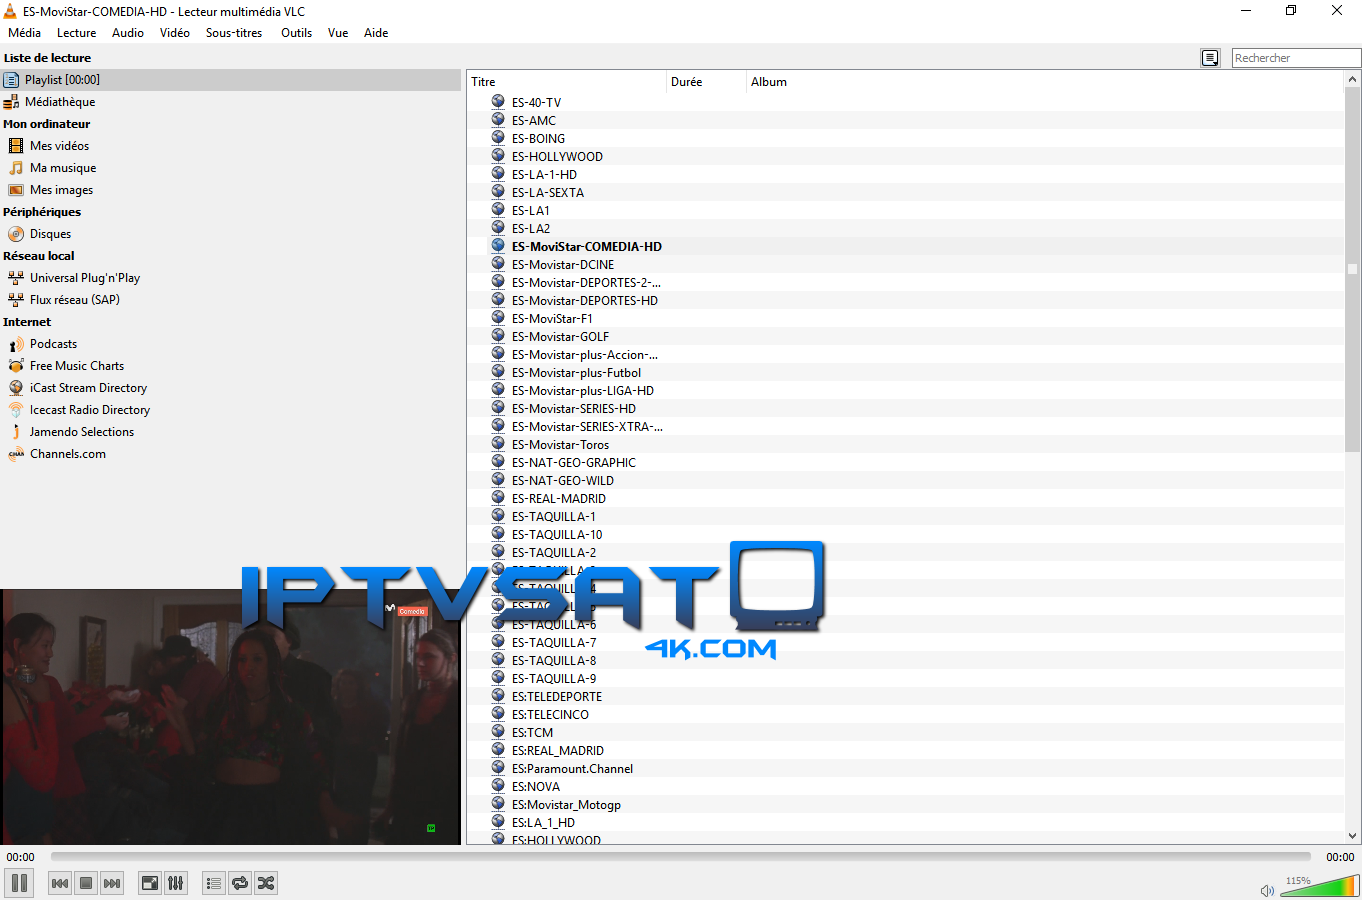Screen dimensions: 1362x900
Task: Click the video preview thumbnail
Action: point(230,716)
